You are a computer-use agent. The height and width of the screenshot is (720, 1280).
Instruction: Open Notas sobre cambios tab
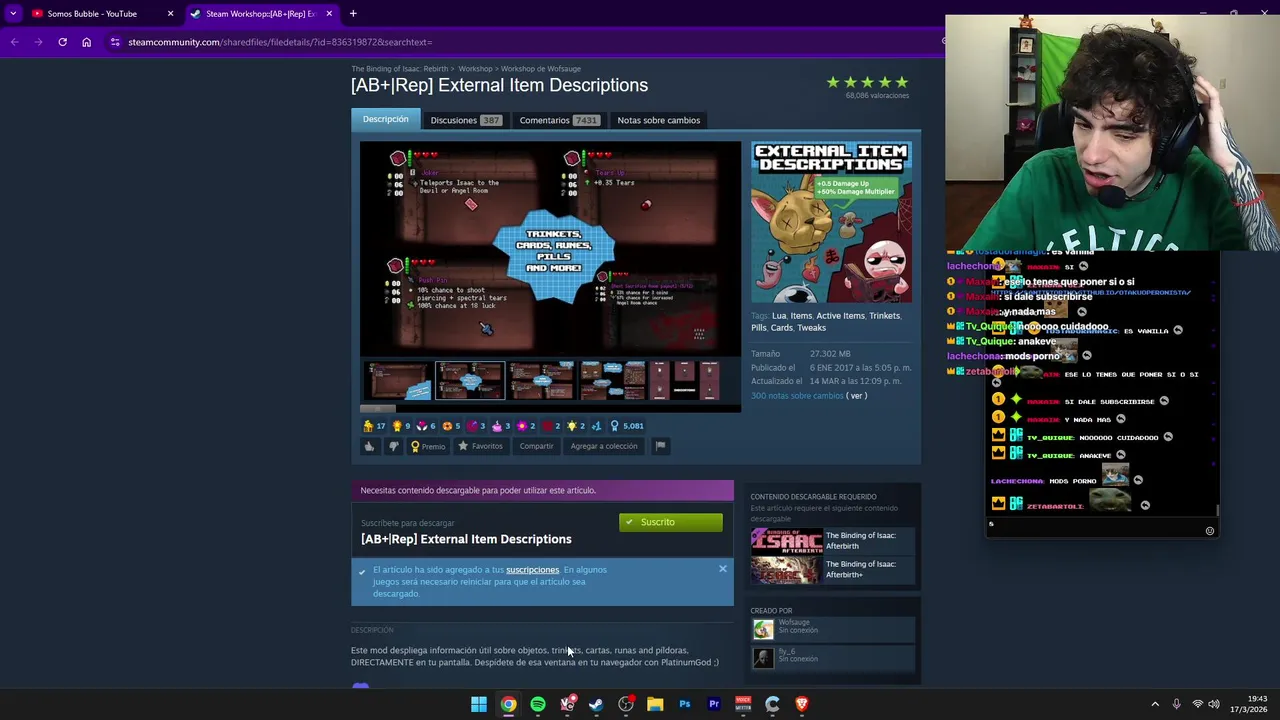(658, 120)
